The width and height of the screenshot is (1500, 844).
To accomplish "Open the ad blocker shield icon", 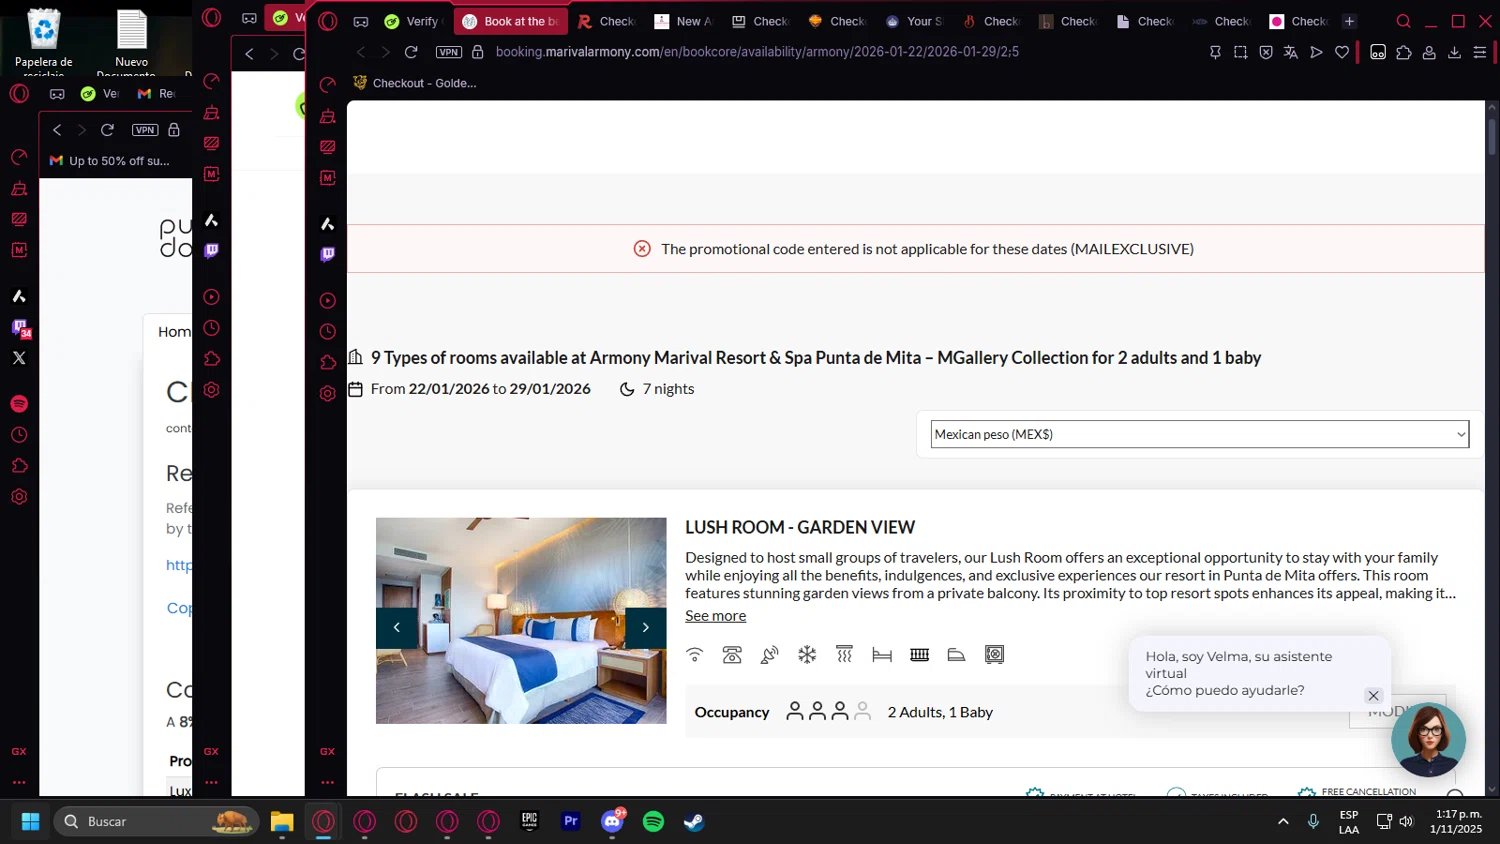I will (x=1266, y=52).
